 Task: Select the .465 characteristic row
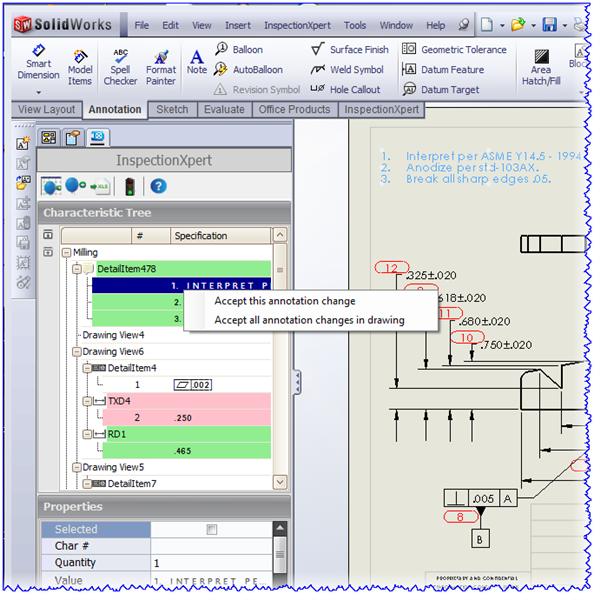click(x=187, y=451)
